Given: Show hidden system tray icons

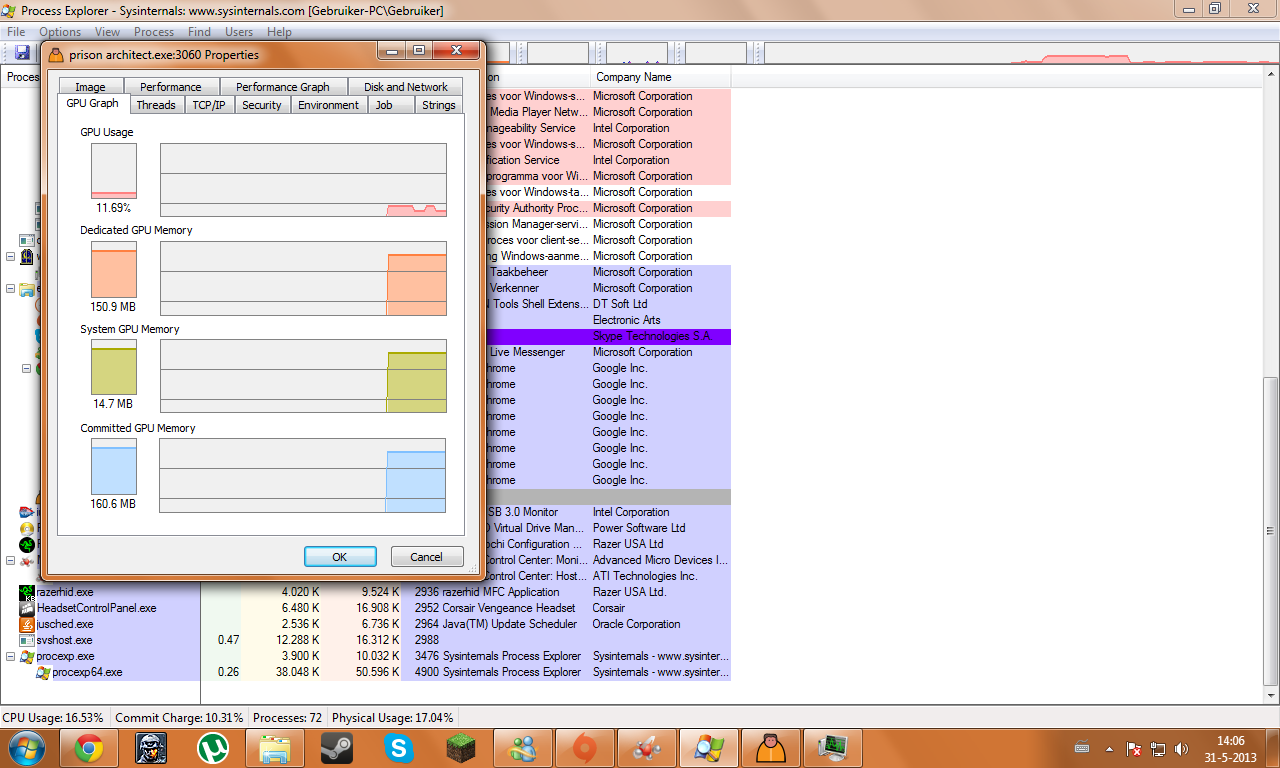Looking at the screenshot, I should [x=1109, y=748].
